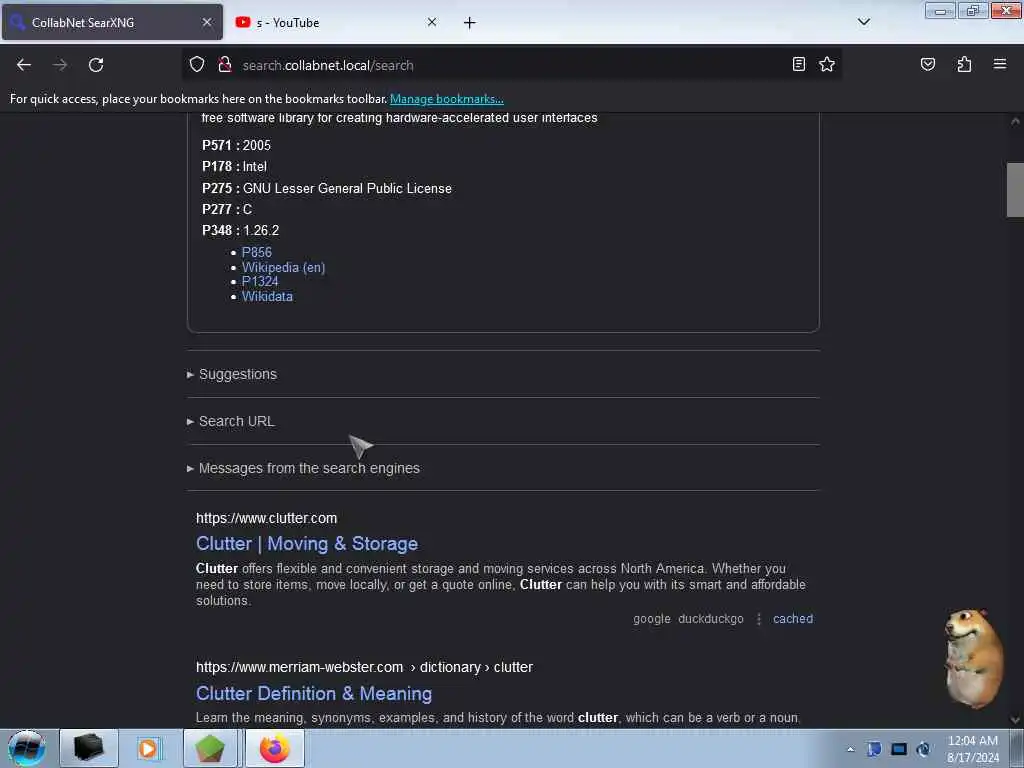This screenshot has width=1024, height=768.
Task: Click the P348 version value 1.26.2
Action: 261,231
